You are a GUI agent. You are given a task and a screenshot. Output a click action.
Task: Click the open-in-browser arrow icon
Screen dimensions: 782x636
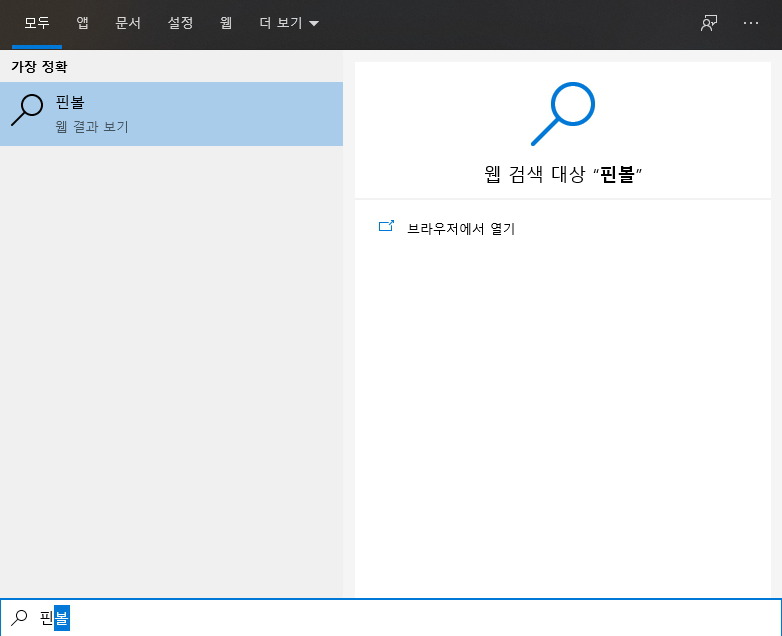click(386, 226)
